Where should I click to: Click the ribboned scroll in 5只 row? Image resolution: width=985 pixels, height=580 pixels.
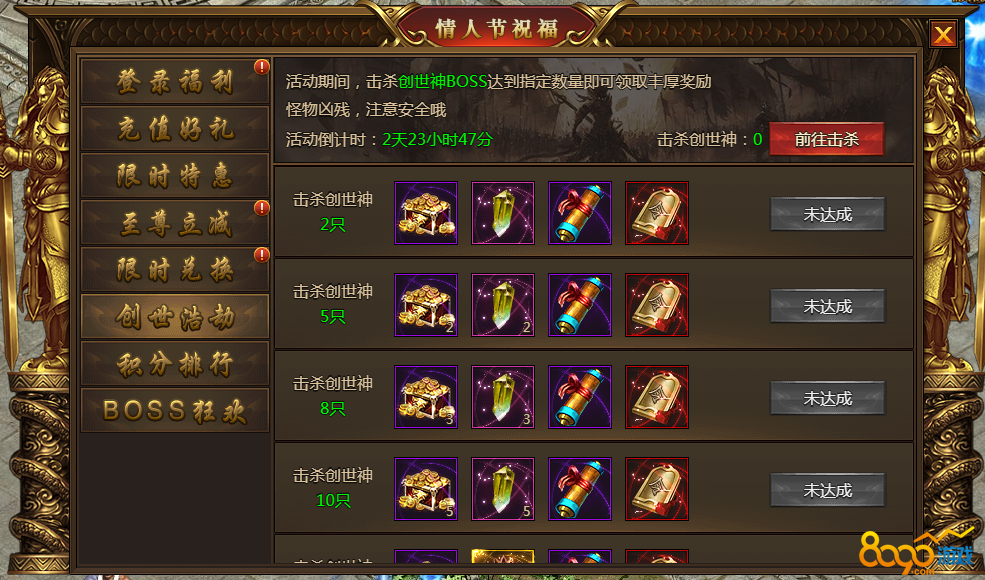pos(580,305)
